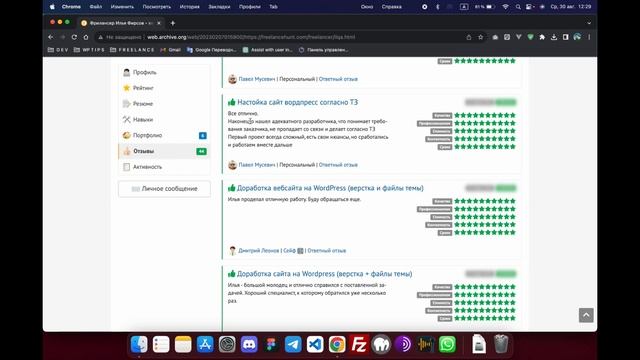Image resolution: width=640 pixels, height=360 pixels.
Task: Open Visual Studio Code from the dock
Action: (x=315, y=344)
